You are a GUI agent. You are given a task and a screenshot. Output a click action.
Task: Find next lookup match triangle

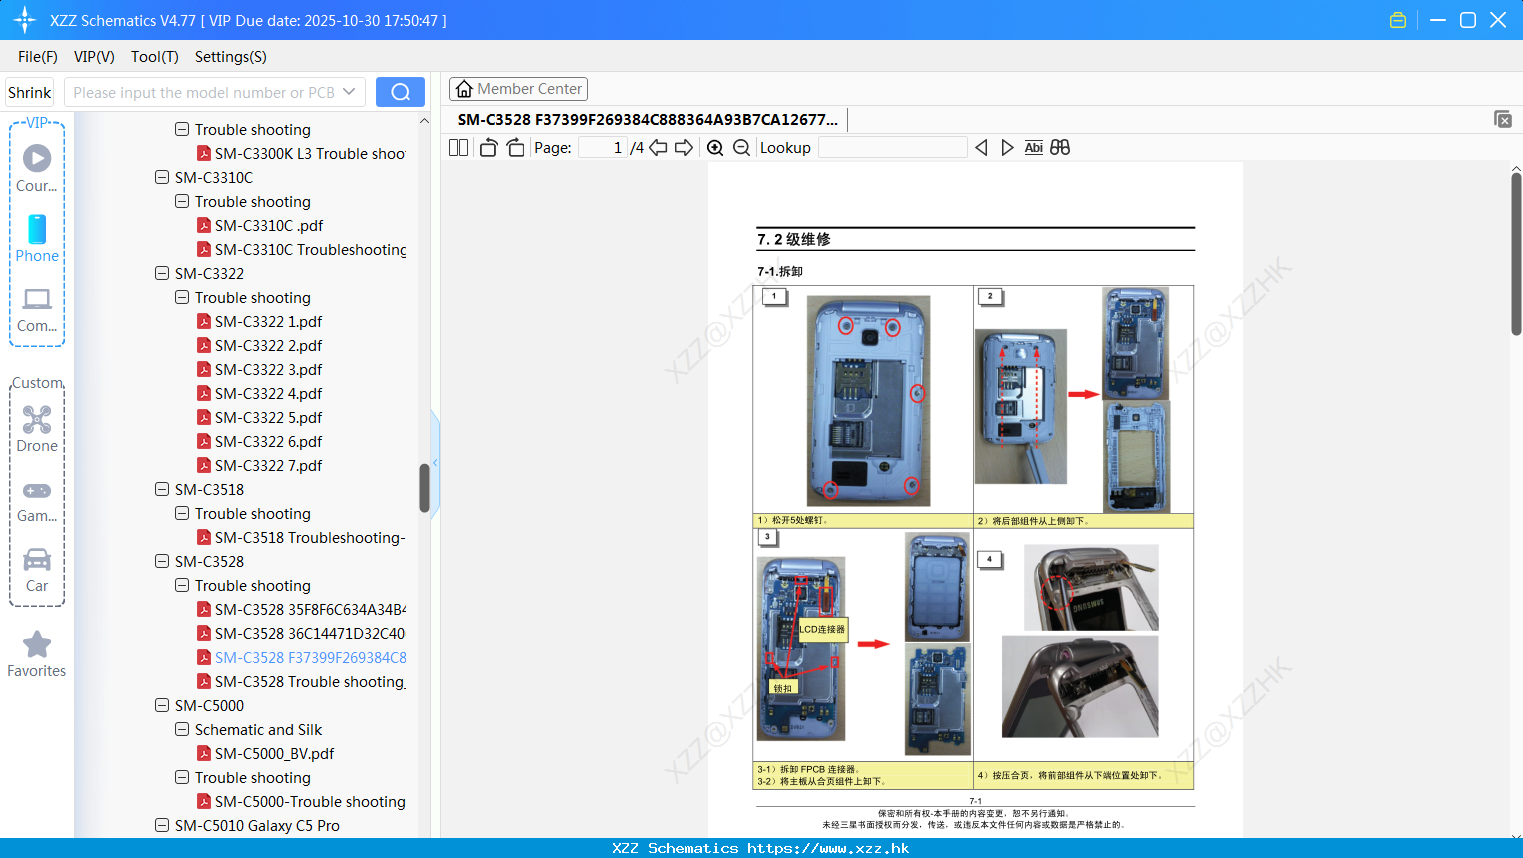1007,147
